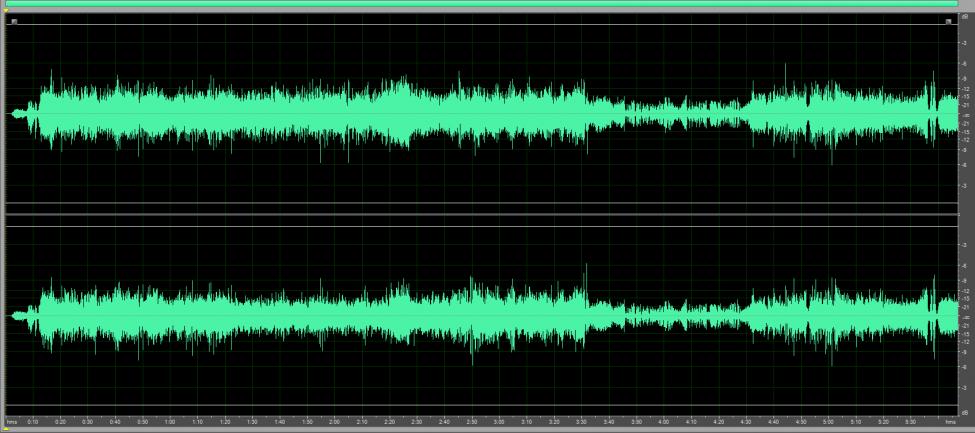Click the green zoom navigation bar at top
This screenshot has height=433, width=975.
tap(487, 4)
